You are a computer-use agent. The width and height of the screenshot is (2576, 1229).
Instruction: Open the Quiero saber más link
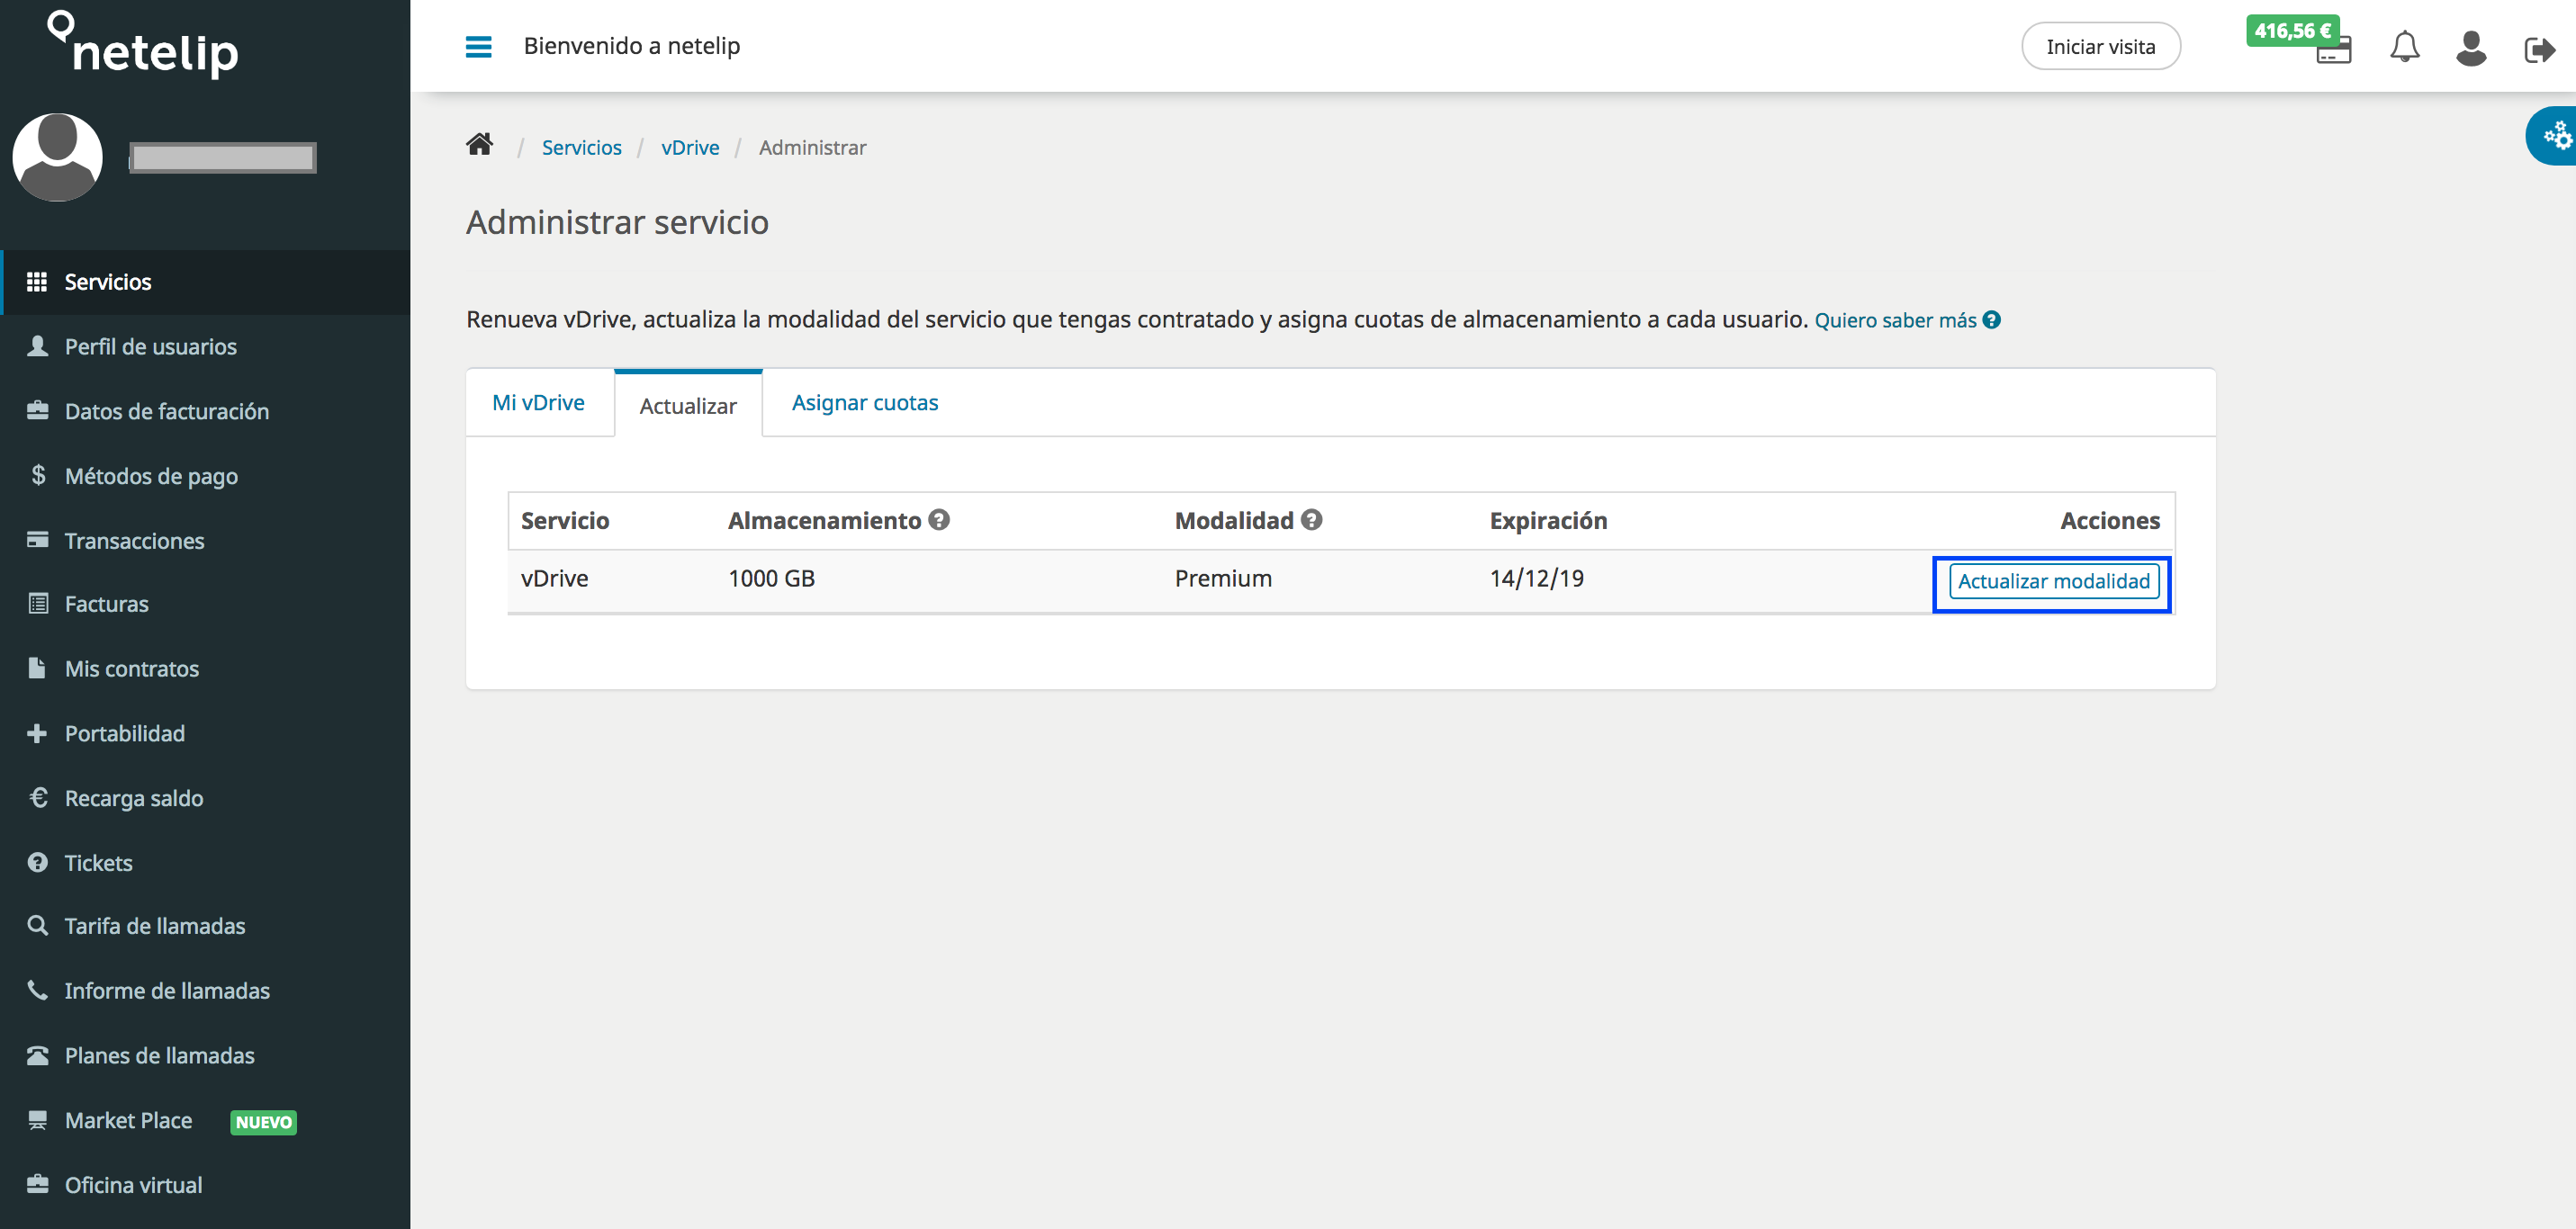pyautogui.click(x=1895, y=320)
